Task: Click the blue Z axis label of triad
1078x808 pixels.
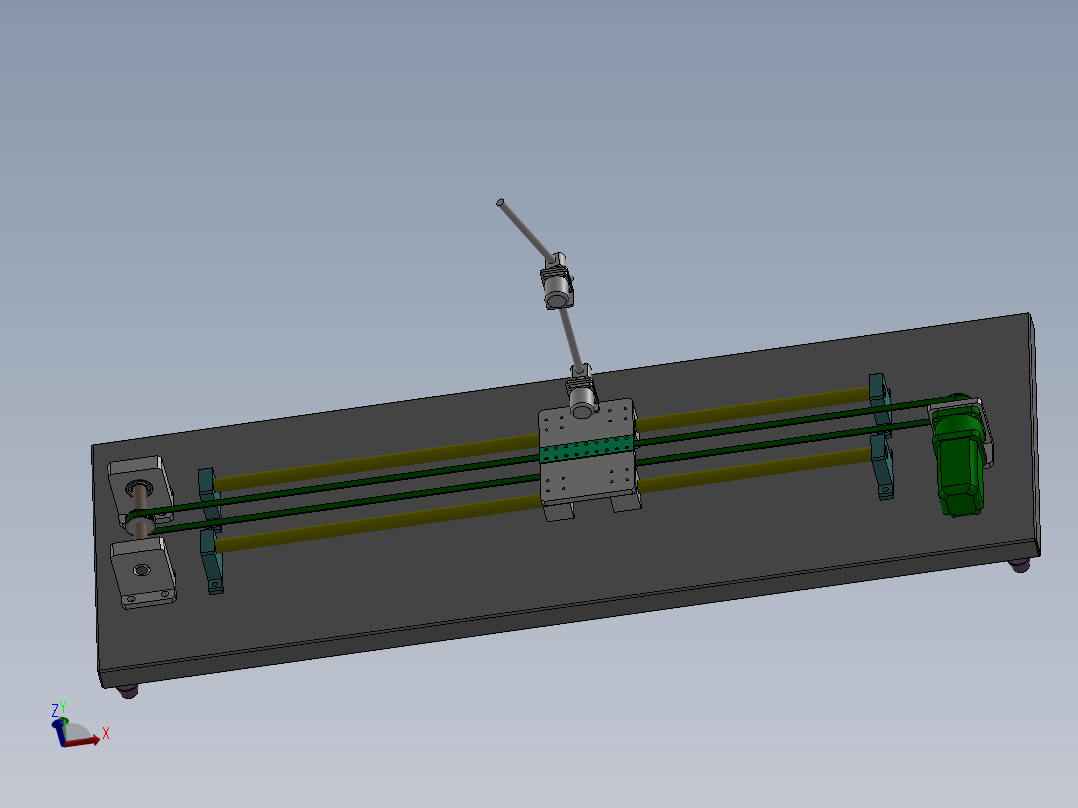Action: [55, 710]
